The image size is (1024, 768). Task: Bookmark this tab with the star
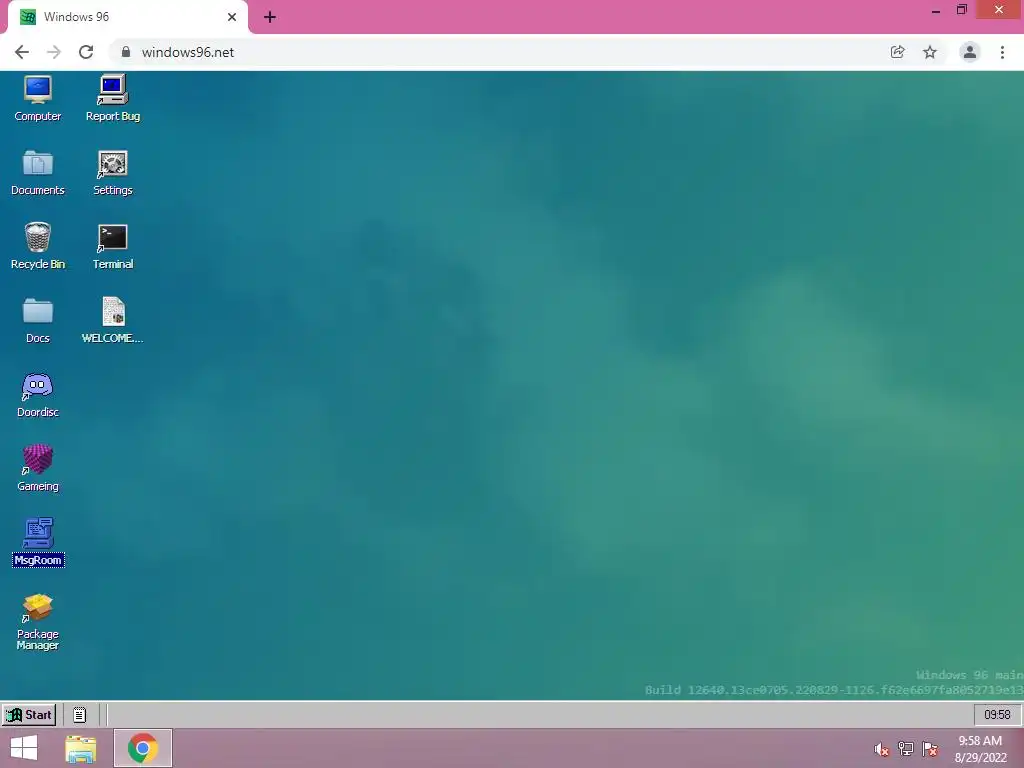point(930,52)
